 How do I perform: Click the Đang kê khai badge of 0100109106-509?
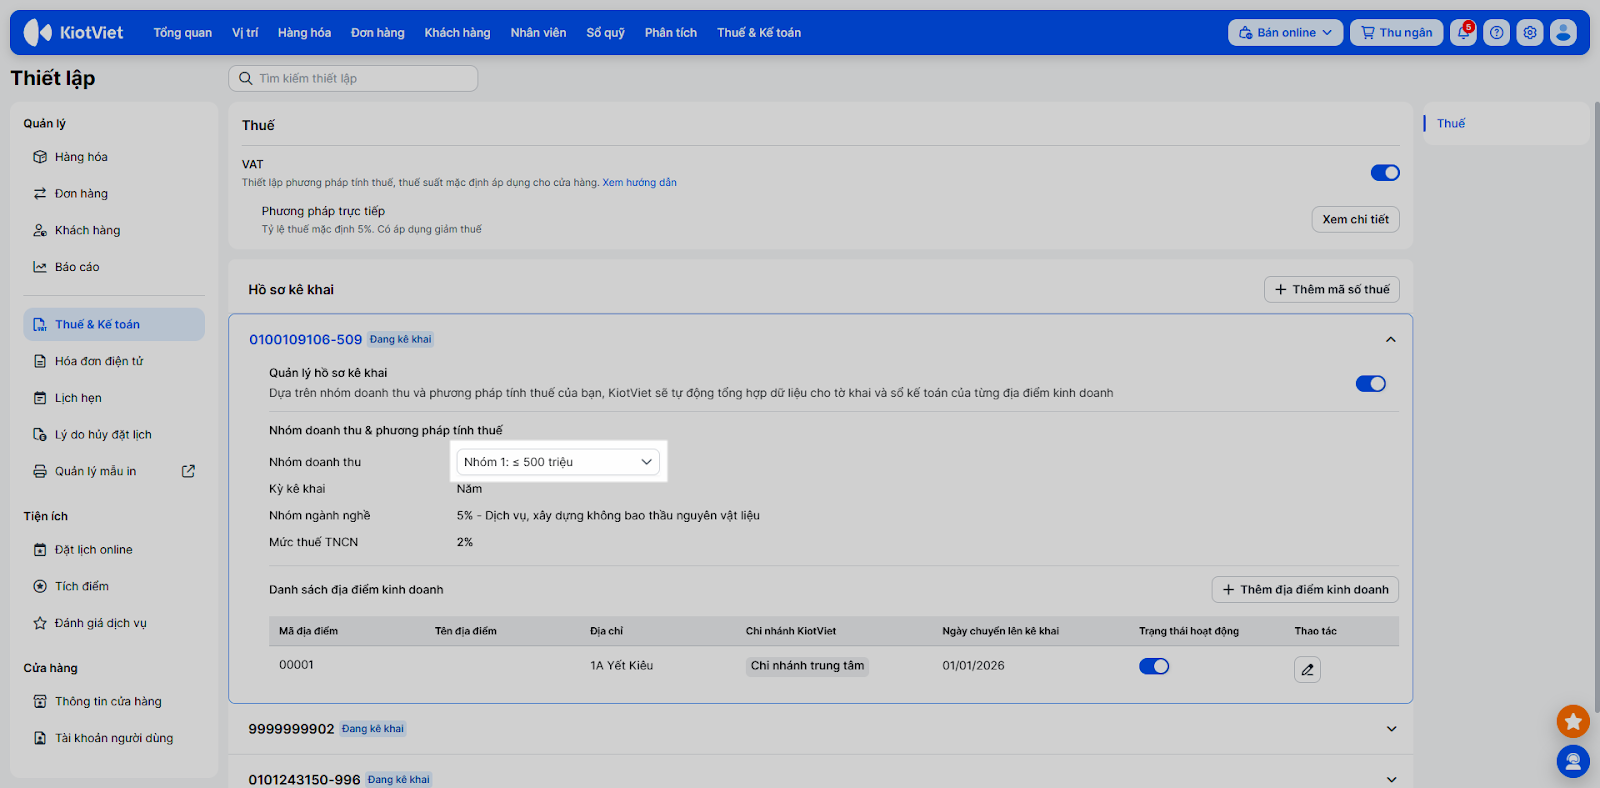click(x=400, y=340)
